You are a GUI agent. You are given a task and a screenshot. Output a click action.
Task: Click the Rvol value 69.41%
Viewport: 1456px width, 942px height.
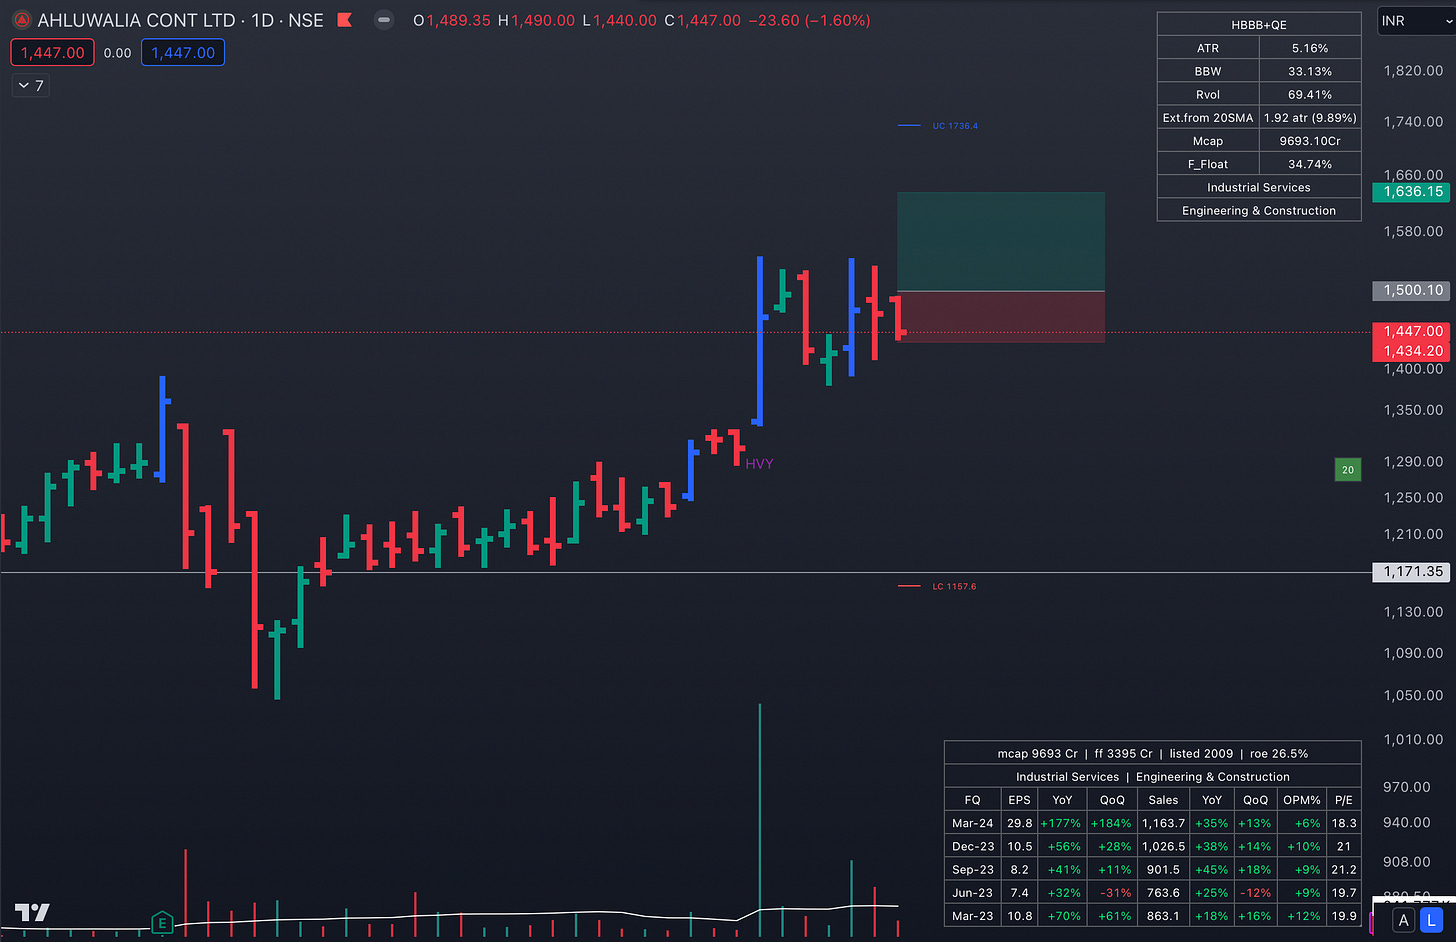click(1310, 94)
